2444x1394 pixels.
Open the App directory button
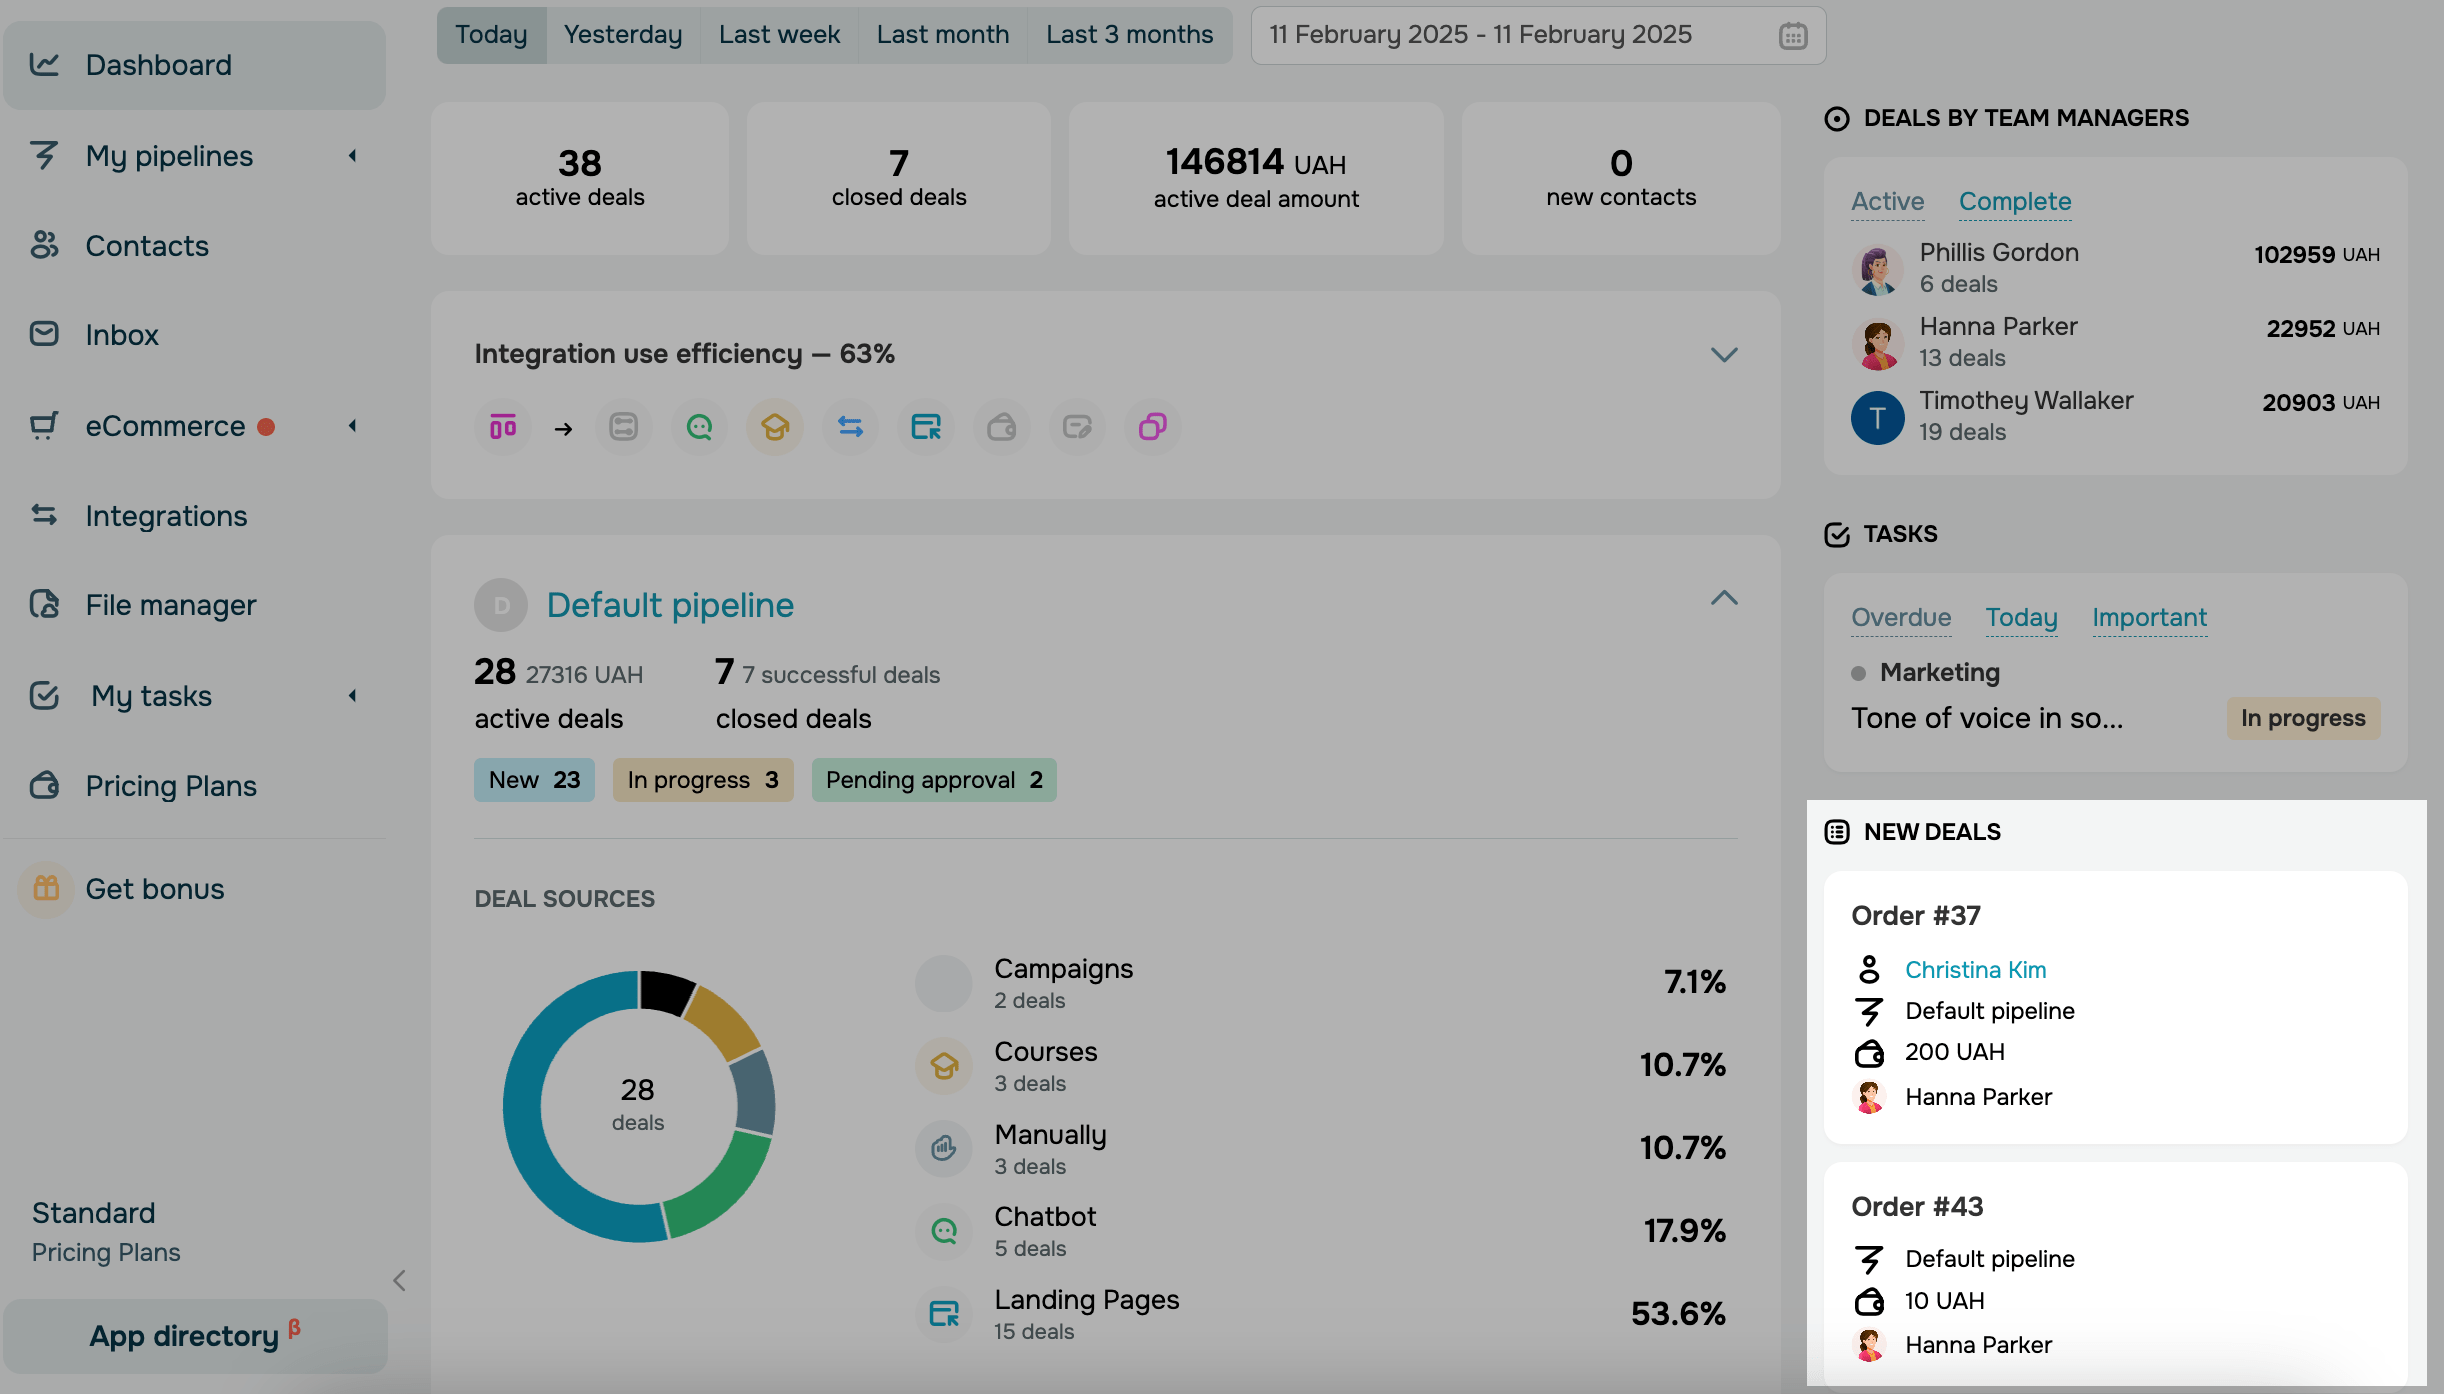(x=194, y=1336)
